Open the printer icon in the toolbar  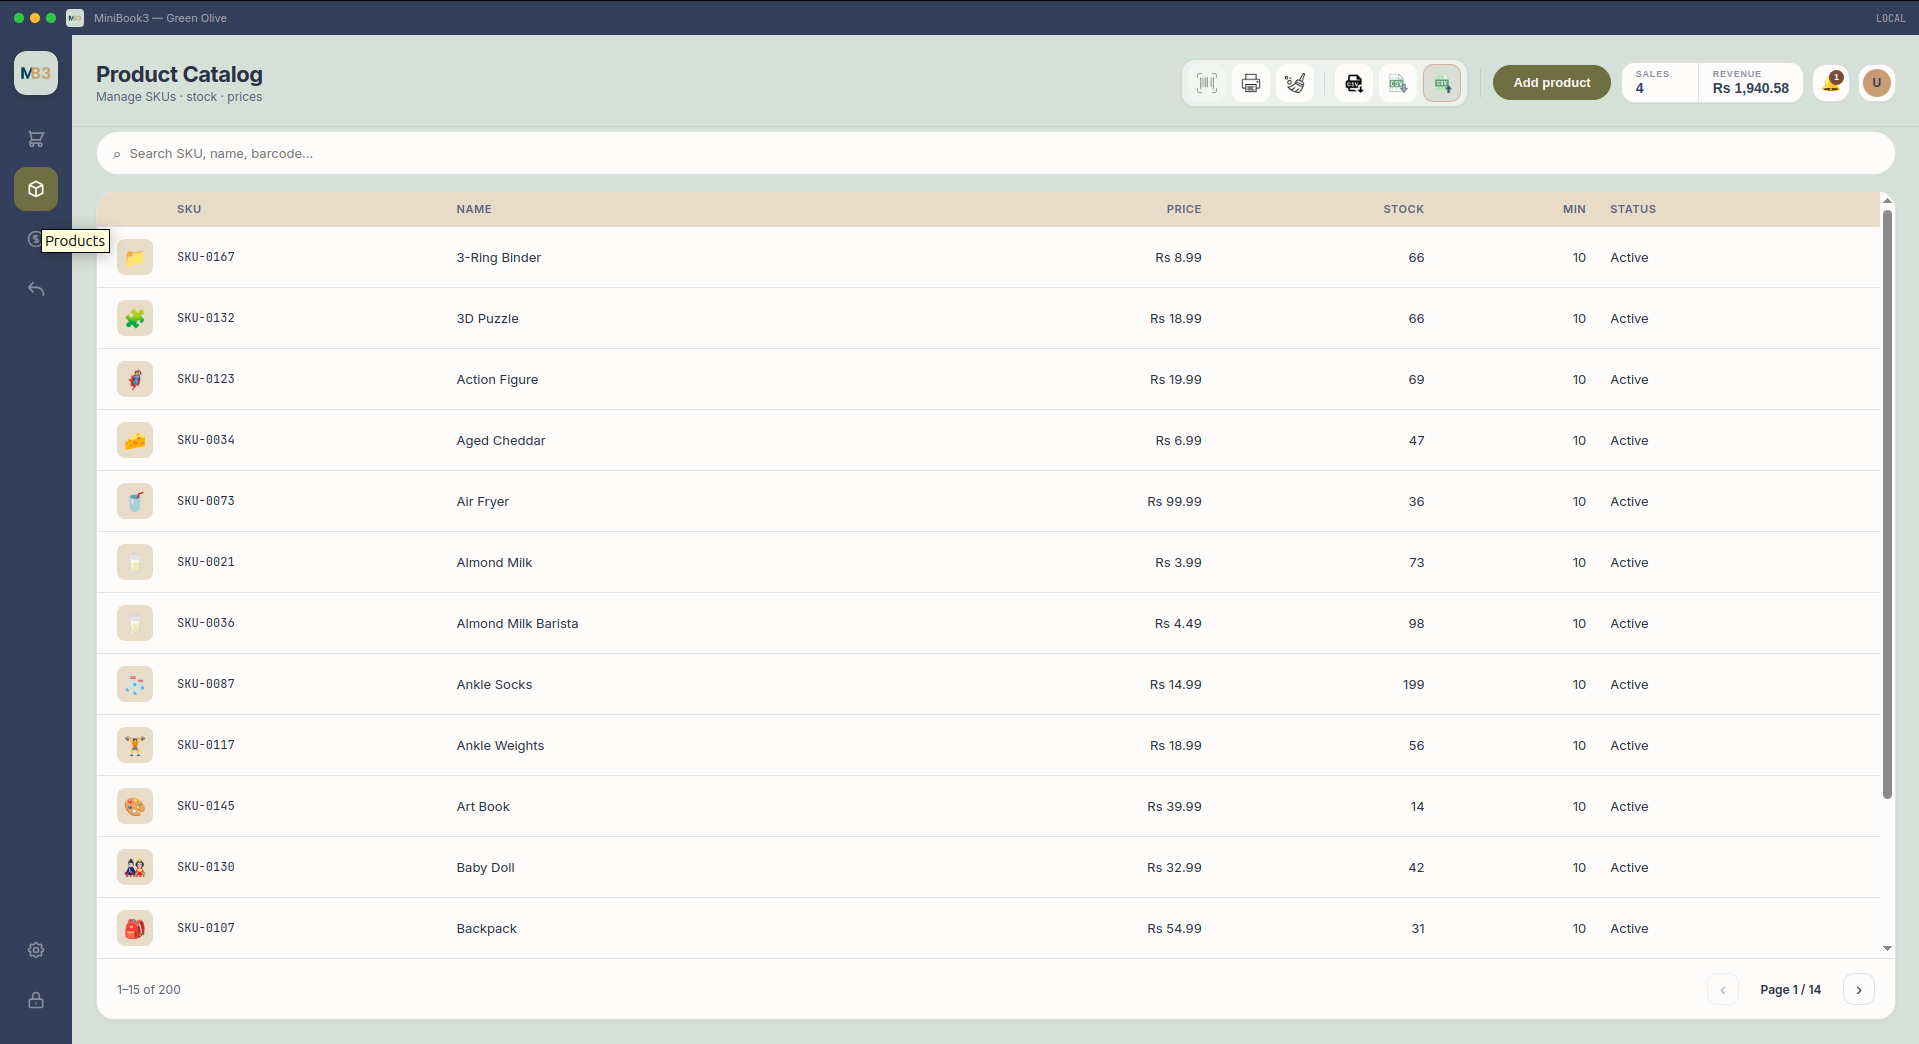pyautogui.click(x=1251, y=83)
